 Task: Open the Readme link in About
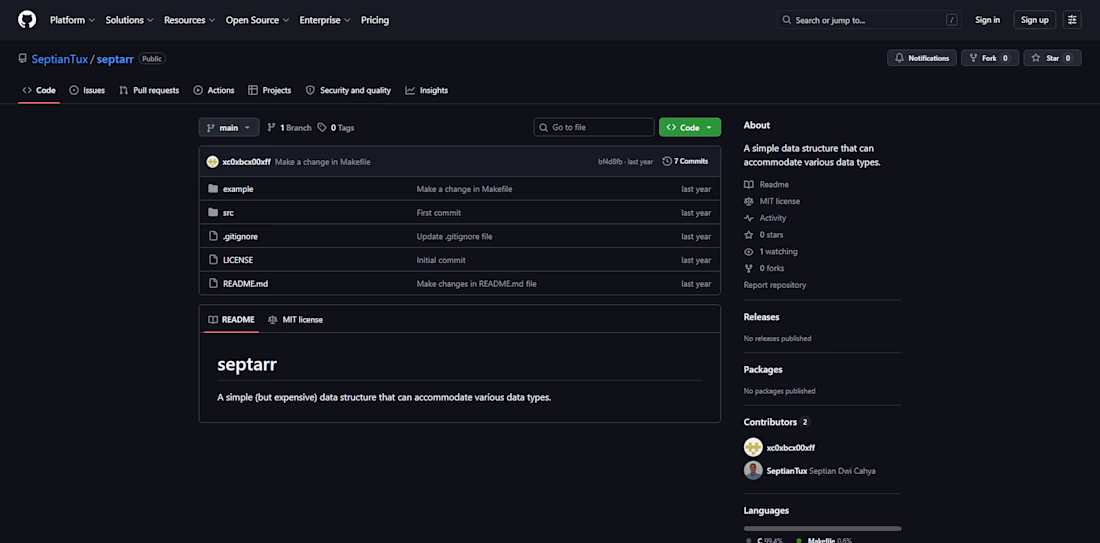point(766,185)
